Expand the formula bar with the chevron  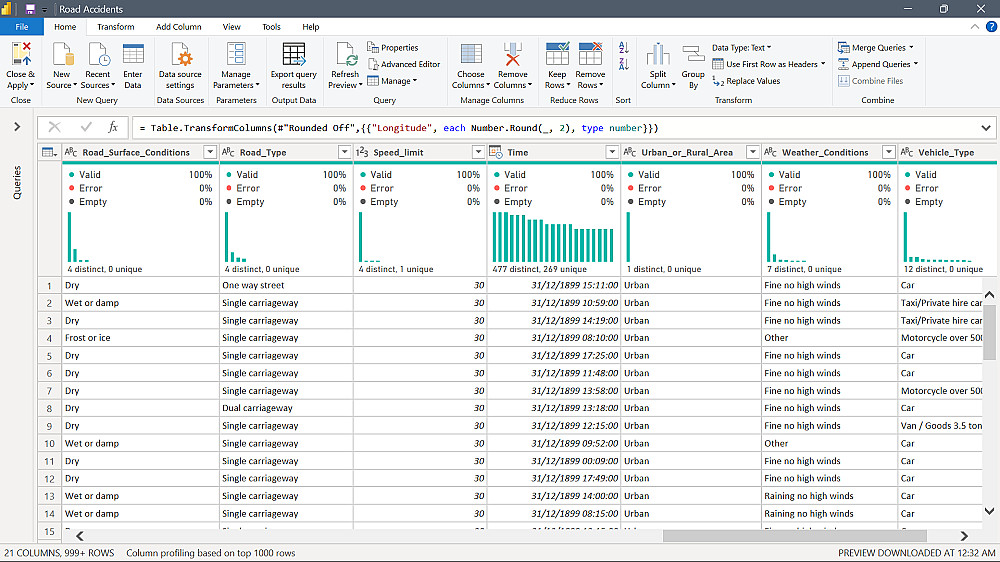tap(986, 128)
